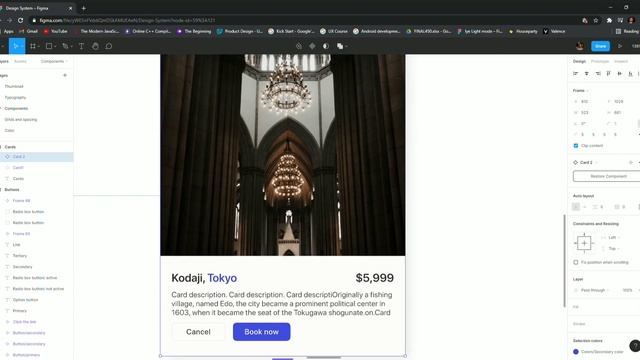Click the Create component diamond icon
This screenshot has height=360, width=640.
coord(312,47)
